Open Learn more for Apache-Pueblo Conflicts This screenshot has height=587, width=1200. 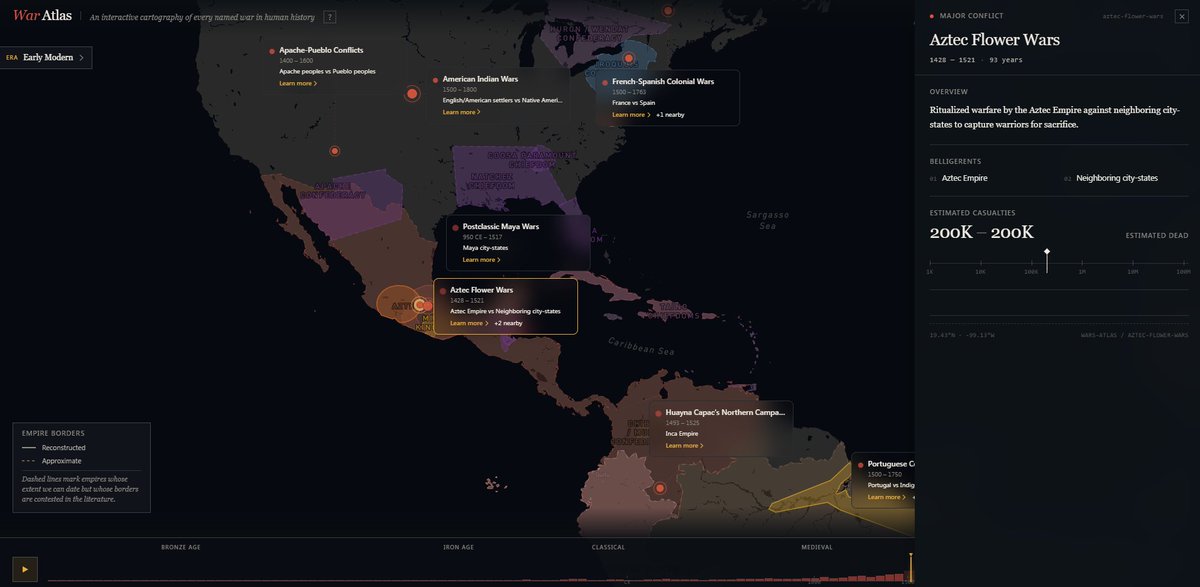(298, 84)
